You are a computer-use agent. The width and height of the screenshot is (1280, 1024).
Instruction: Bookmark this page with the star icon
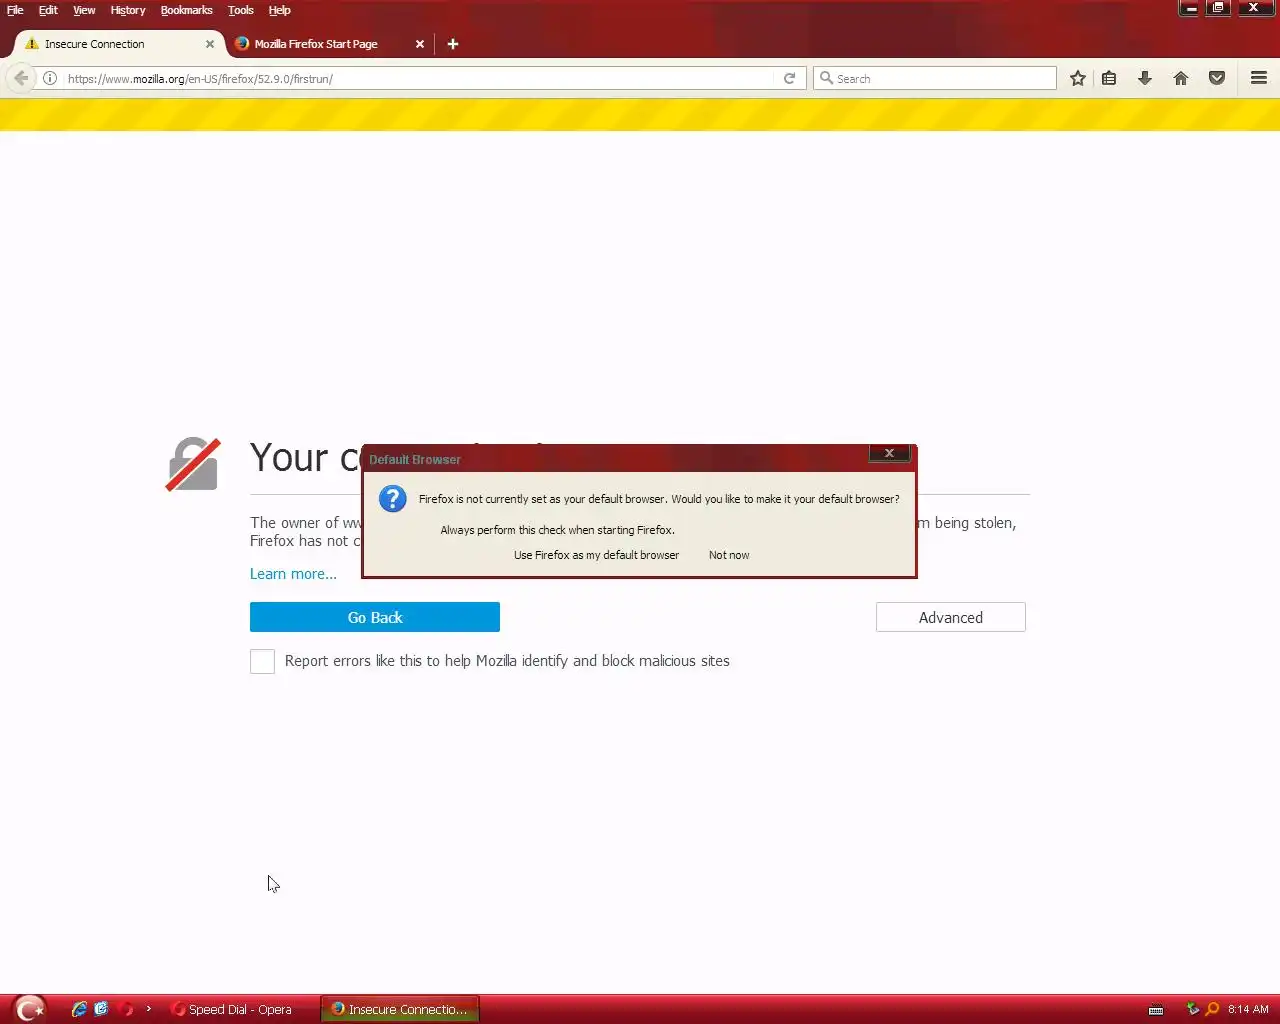tap(1078, 78)
